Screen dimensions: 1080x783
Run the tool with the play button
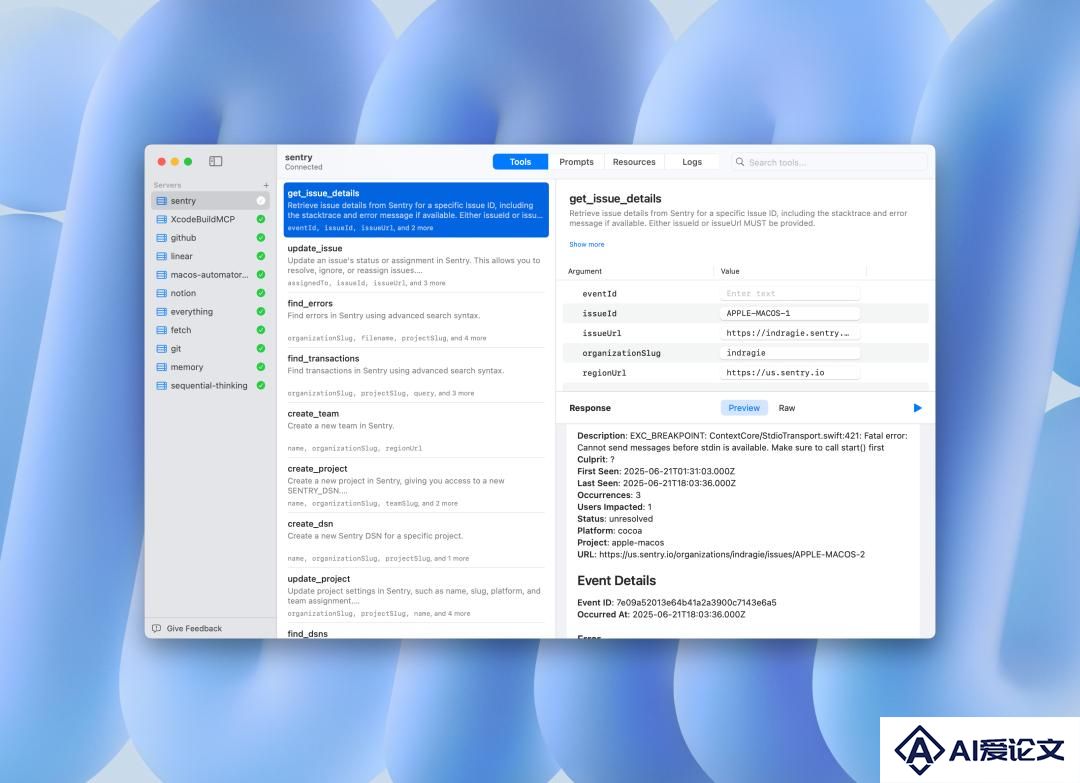(917, 408)
